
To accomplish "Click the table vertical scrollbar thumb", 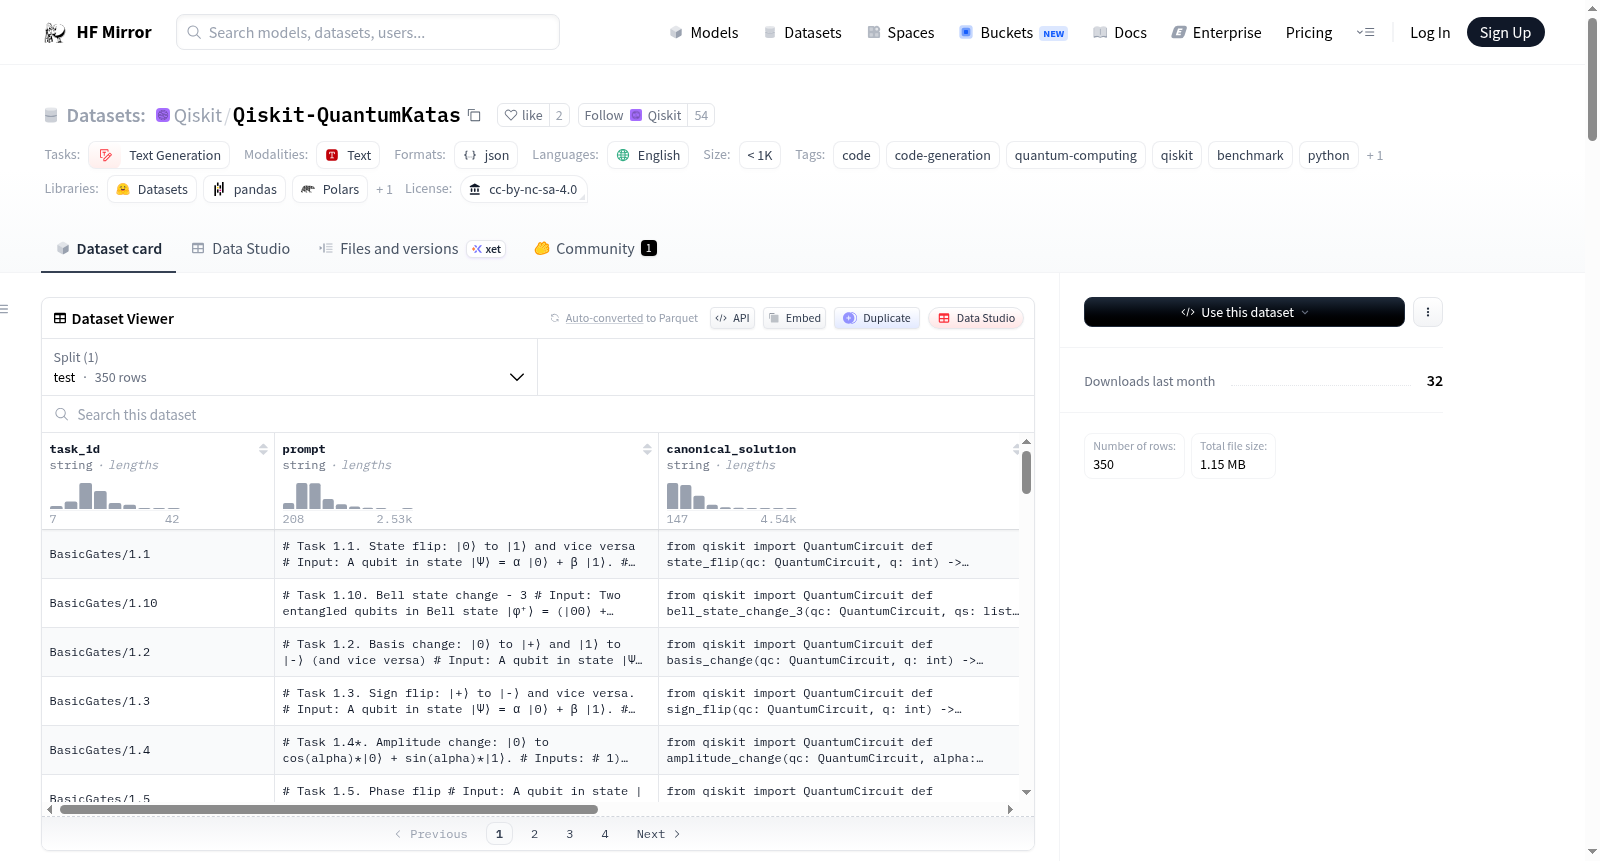I will [x=1026, y=472].
